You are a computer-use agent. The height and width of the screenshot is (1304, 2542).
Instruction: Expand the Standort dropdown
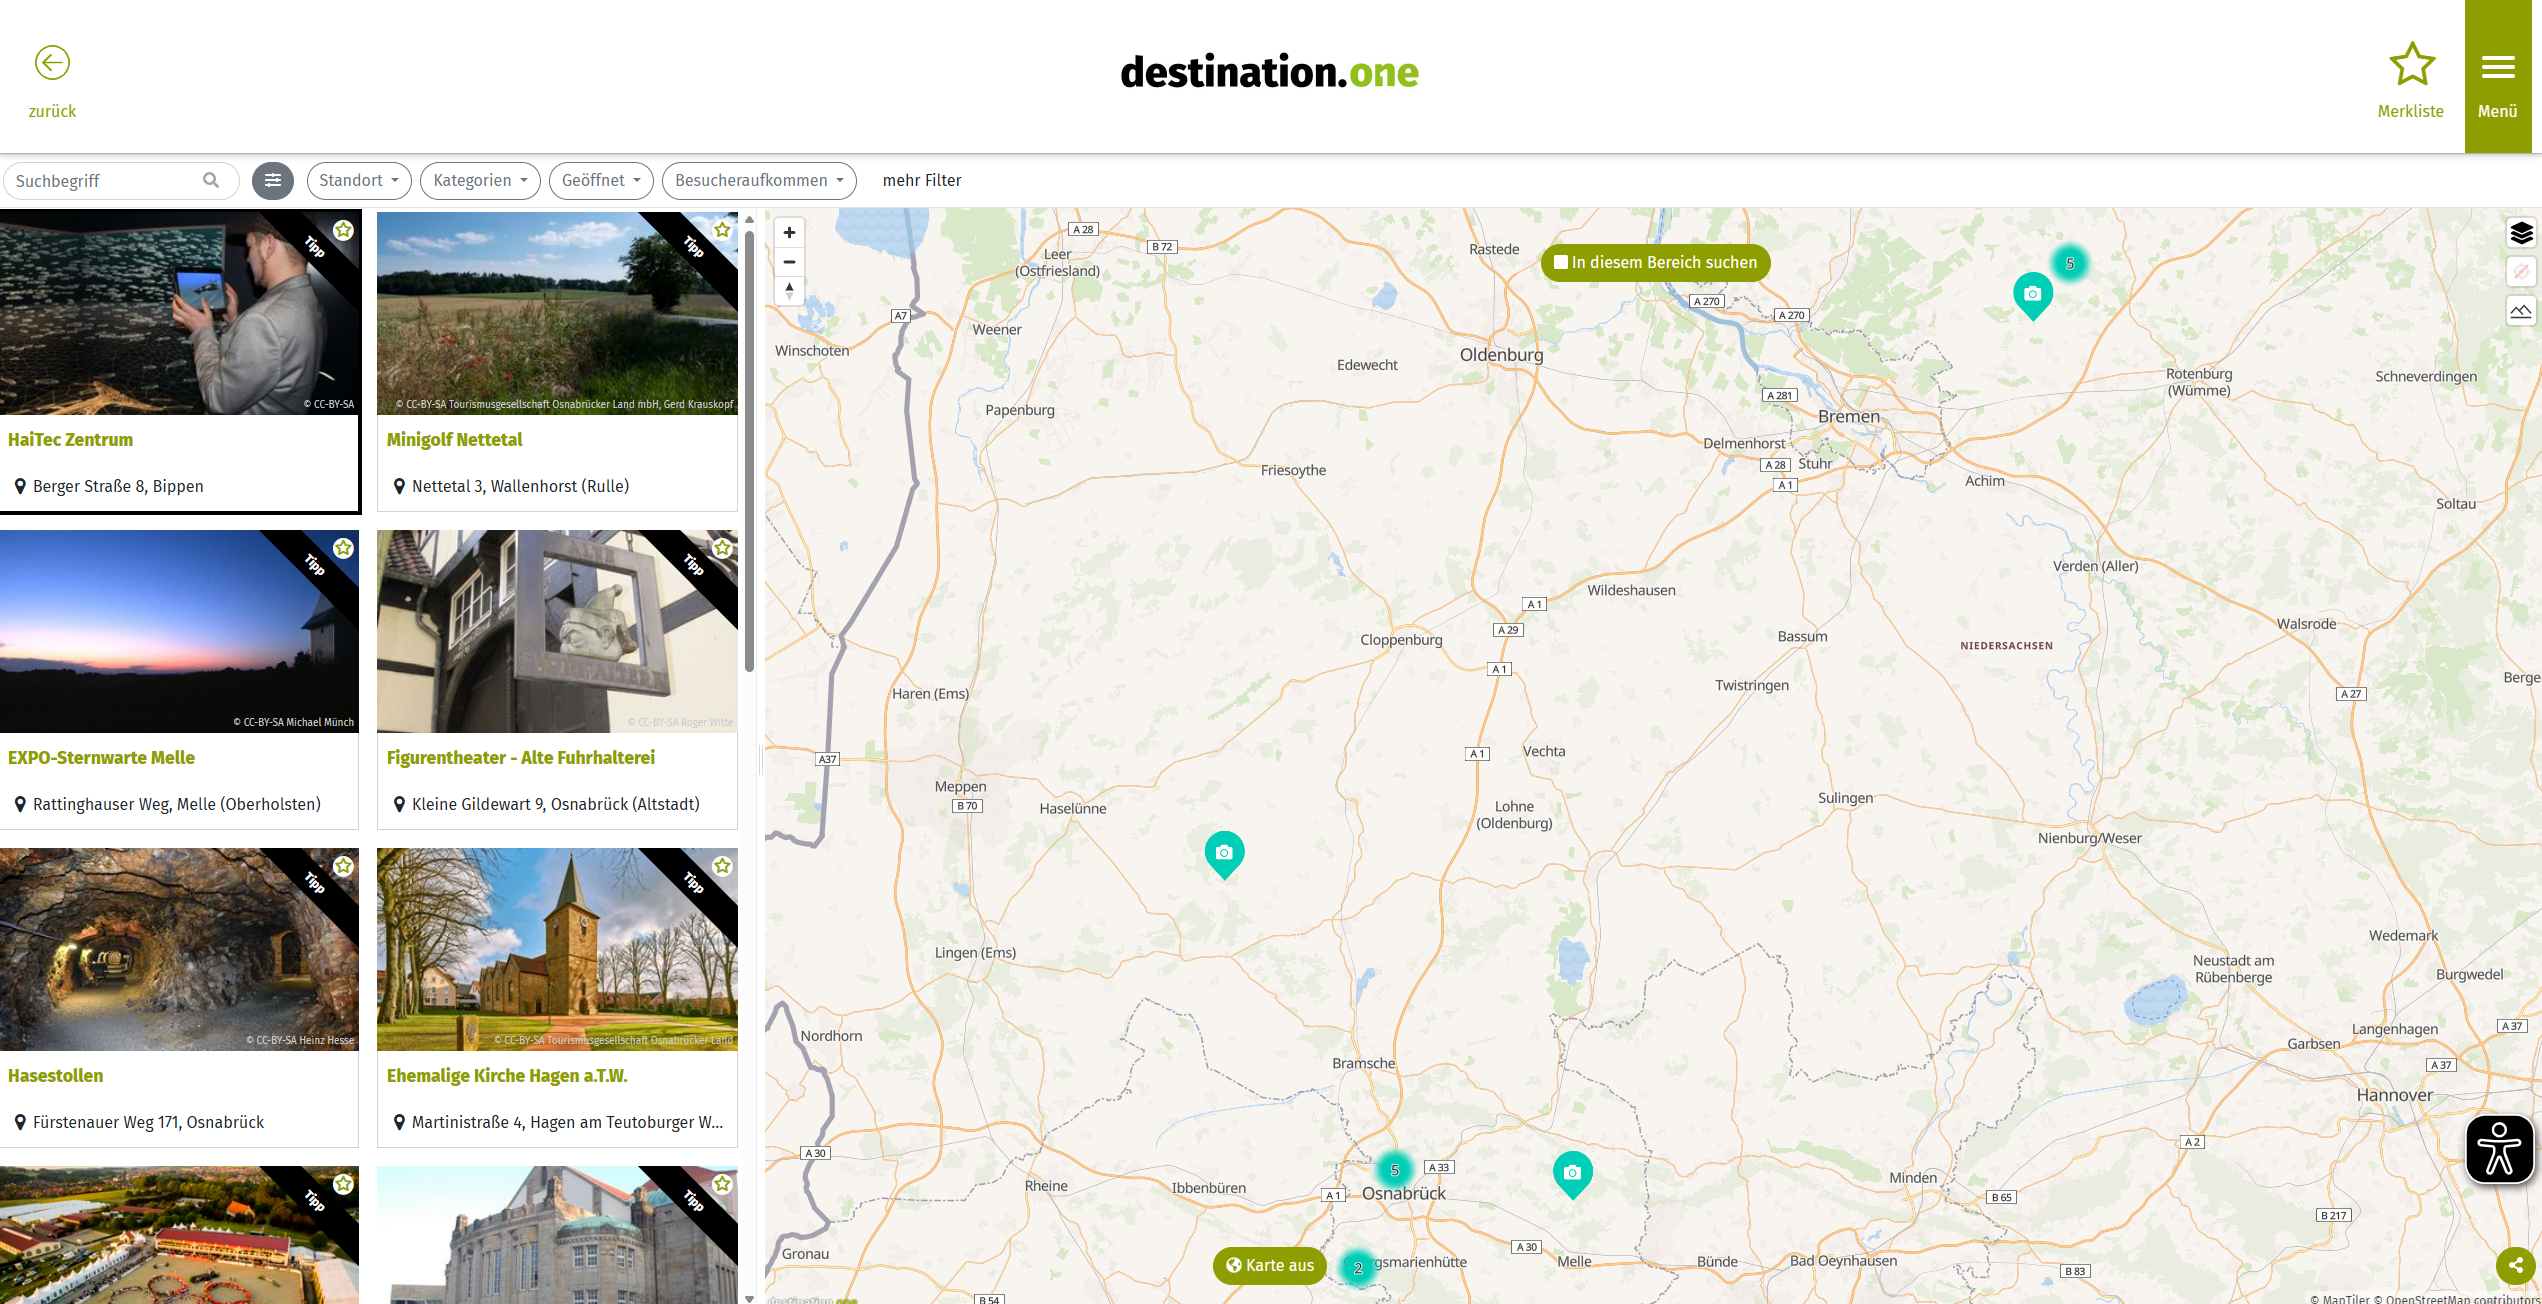(x=359, y=180)
